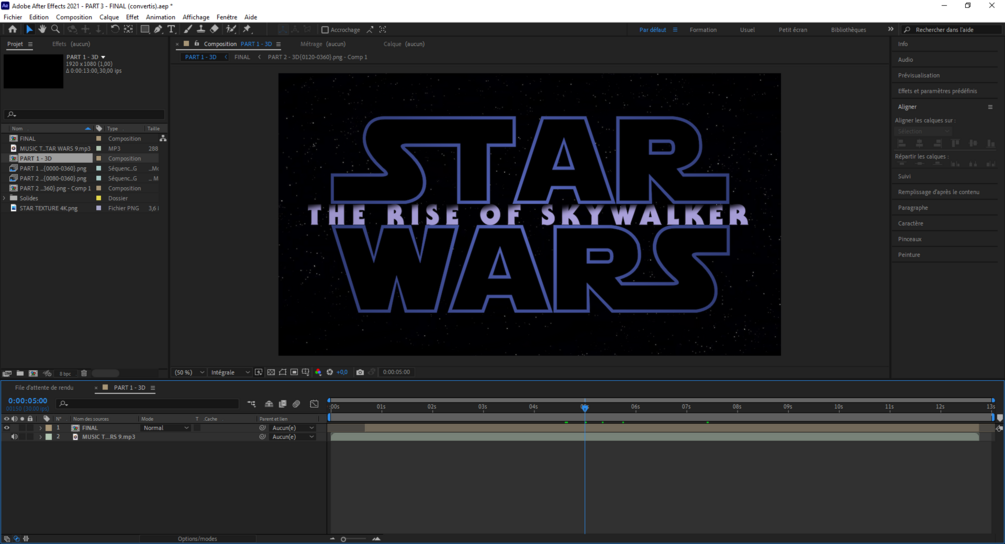Image resolution: width=1005 pixels, height=544 pixels.
Task: Create a new folder in Project panel
Action: point(20,374)
